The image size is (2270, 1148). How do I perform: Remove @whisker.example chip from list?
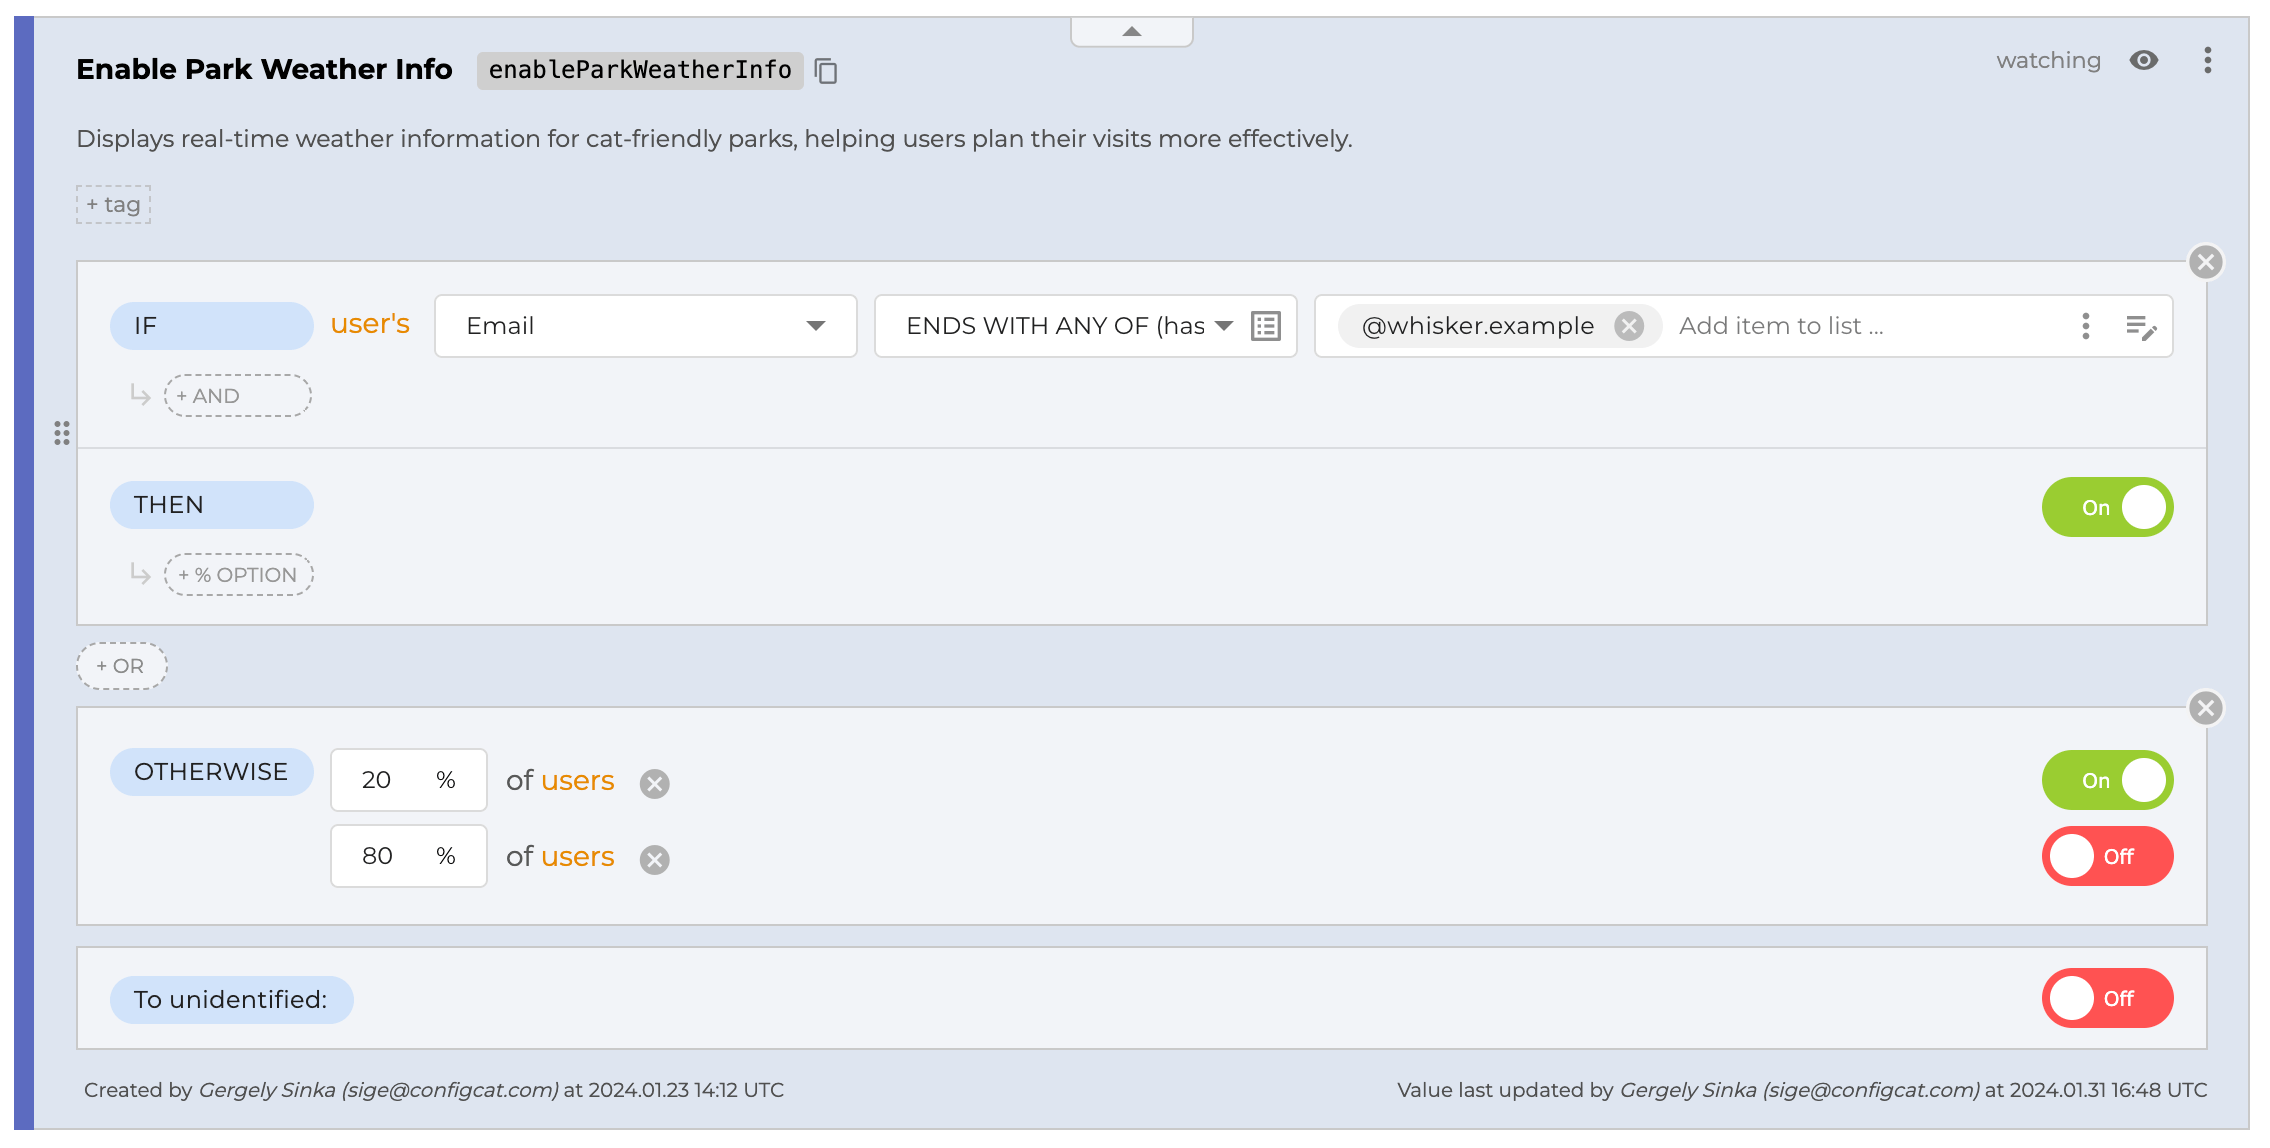1629,326
